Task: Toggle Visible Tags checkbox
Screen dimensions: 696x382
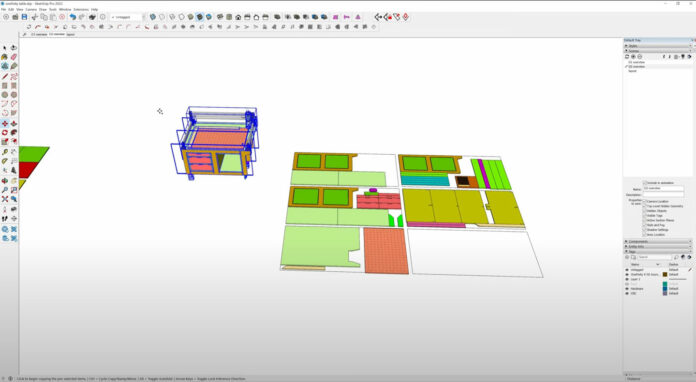Action: pos(645,216)
